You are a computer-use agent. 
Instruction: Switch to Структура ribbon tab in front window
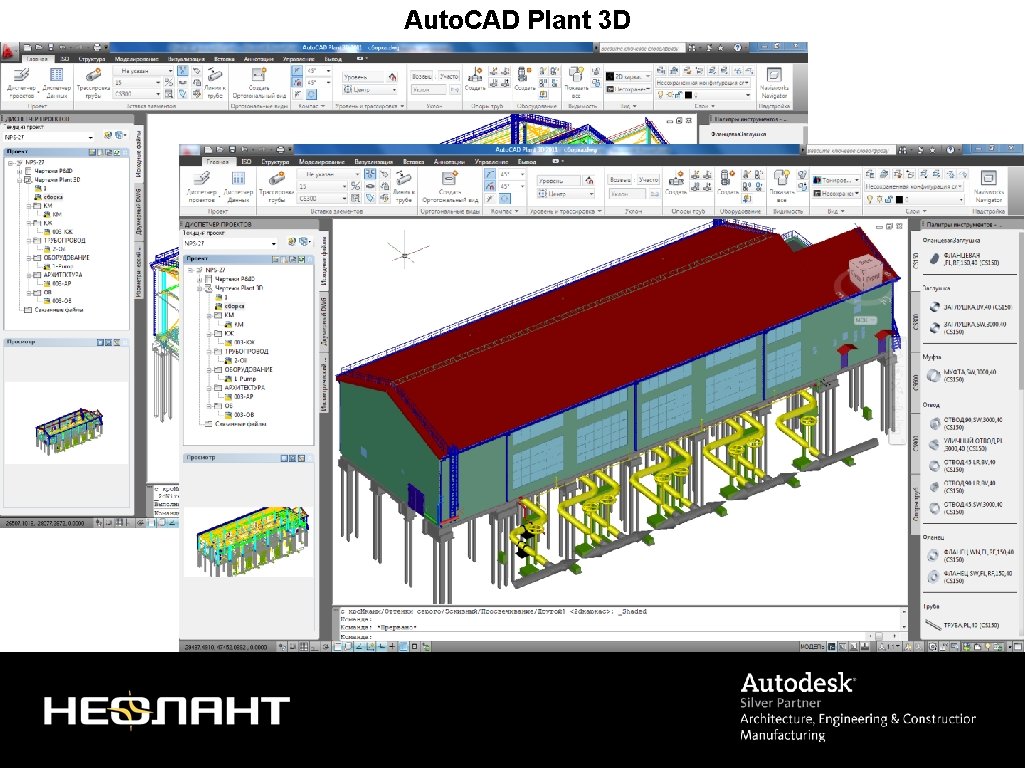tap(275, 161)
